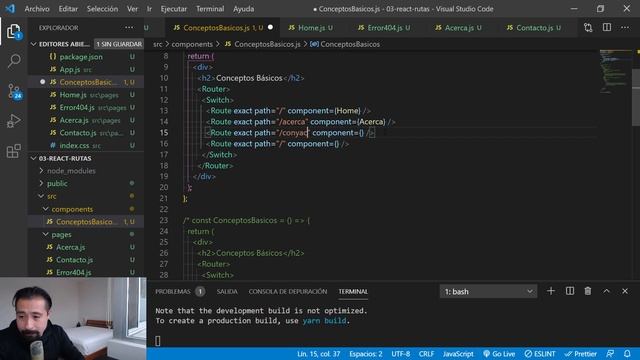Open the Ejecutar menu
Image resolution: width=640 pixels, height=360 pixels.
173,9
